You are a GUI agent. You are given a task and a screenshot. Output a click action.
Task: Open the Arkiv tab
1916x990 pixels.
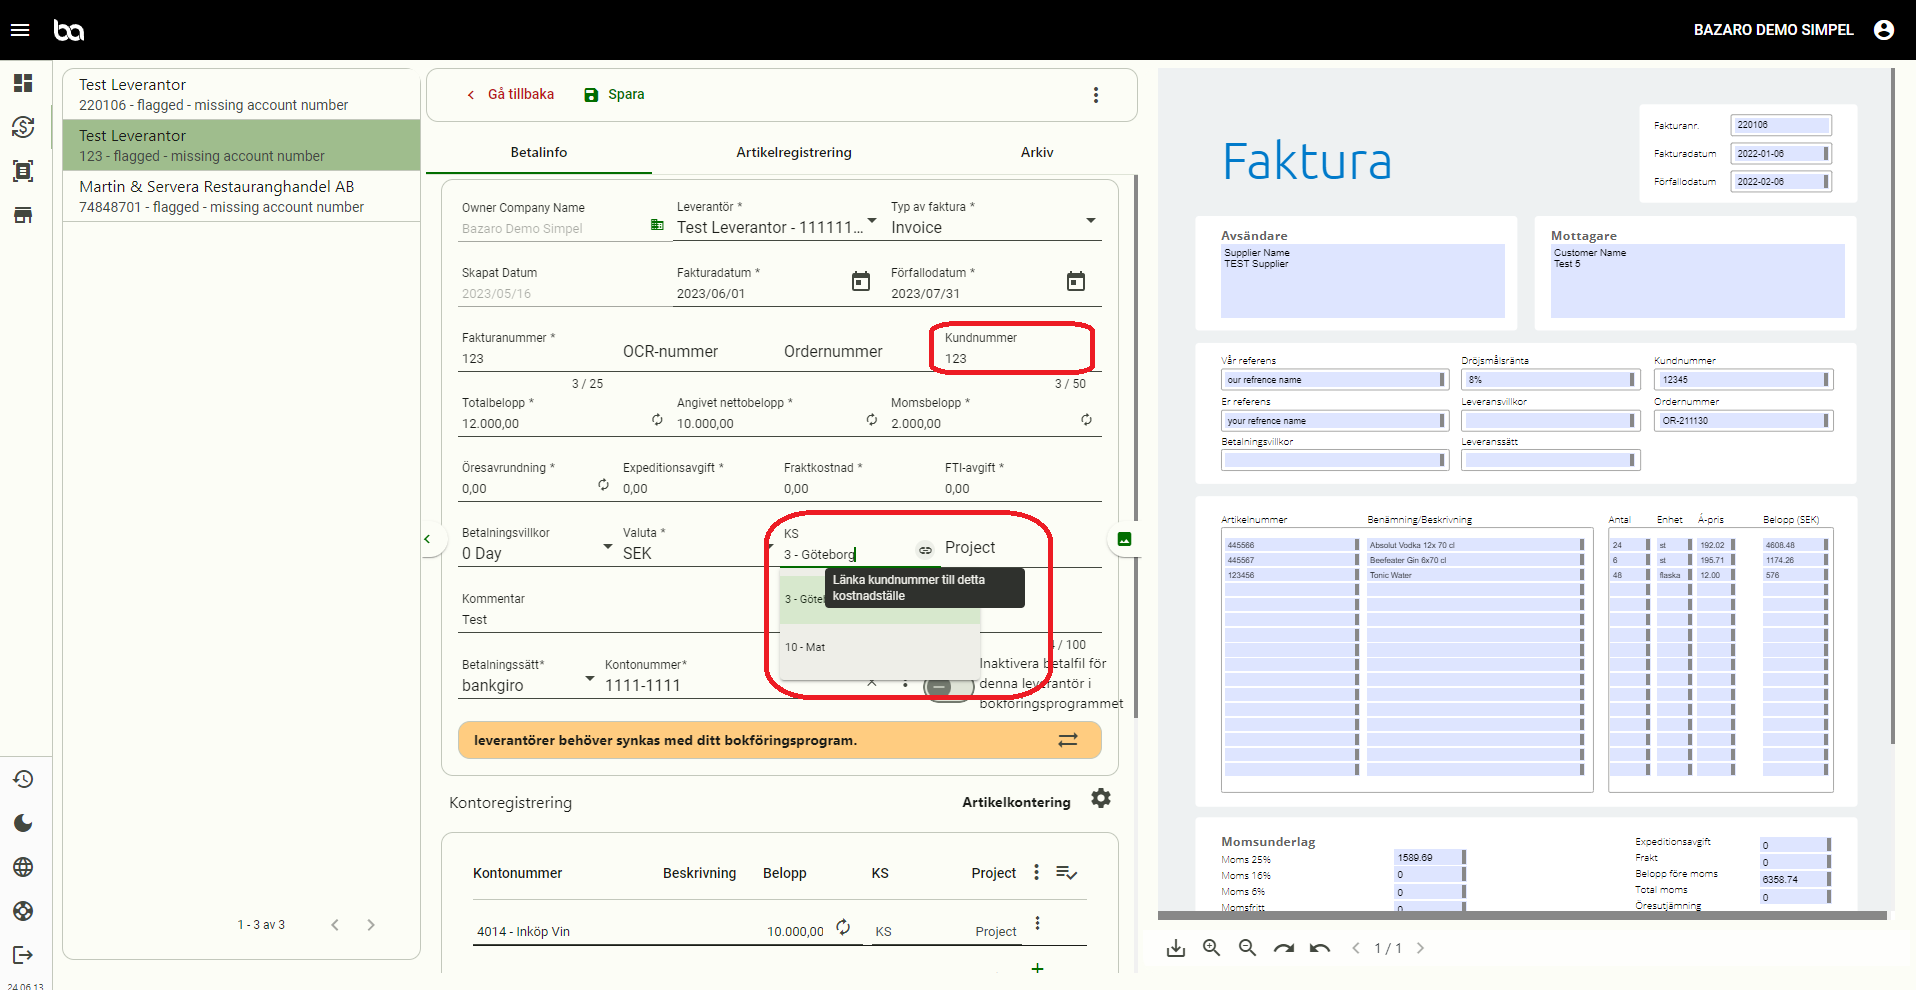(1037, 152)
